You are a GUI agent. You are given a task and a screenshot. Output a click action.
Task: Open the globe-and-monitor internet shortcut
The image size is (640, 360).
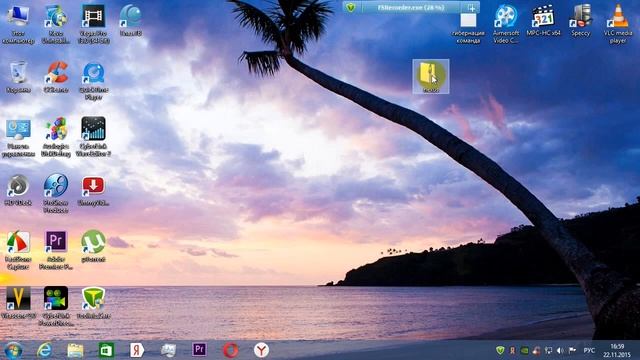[56, 24]
